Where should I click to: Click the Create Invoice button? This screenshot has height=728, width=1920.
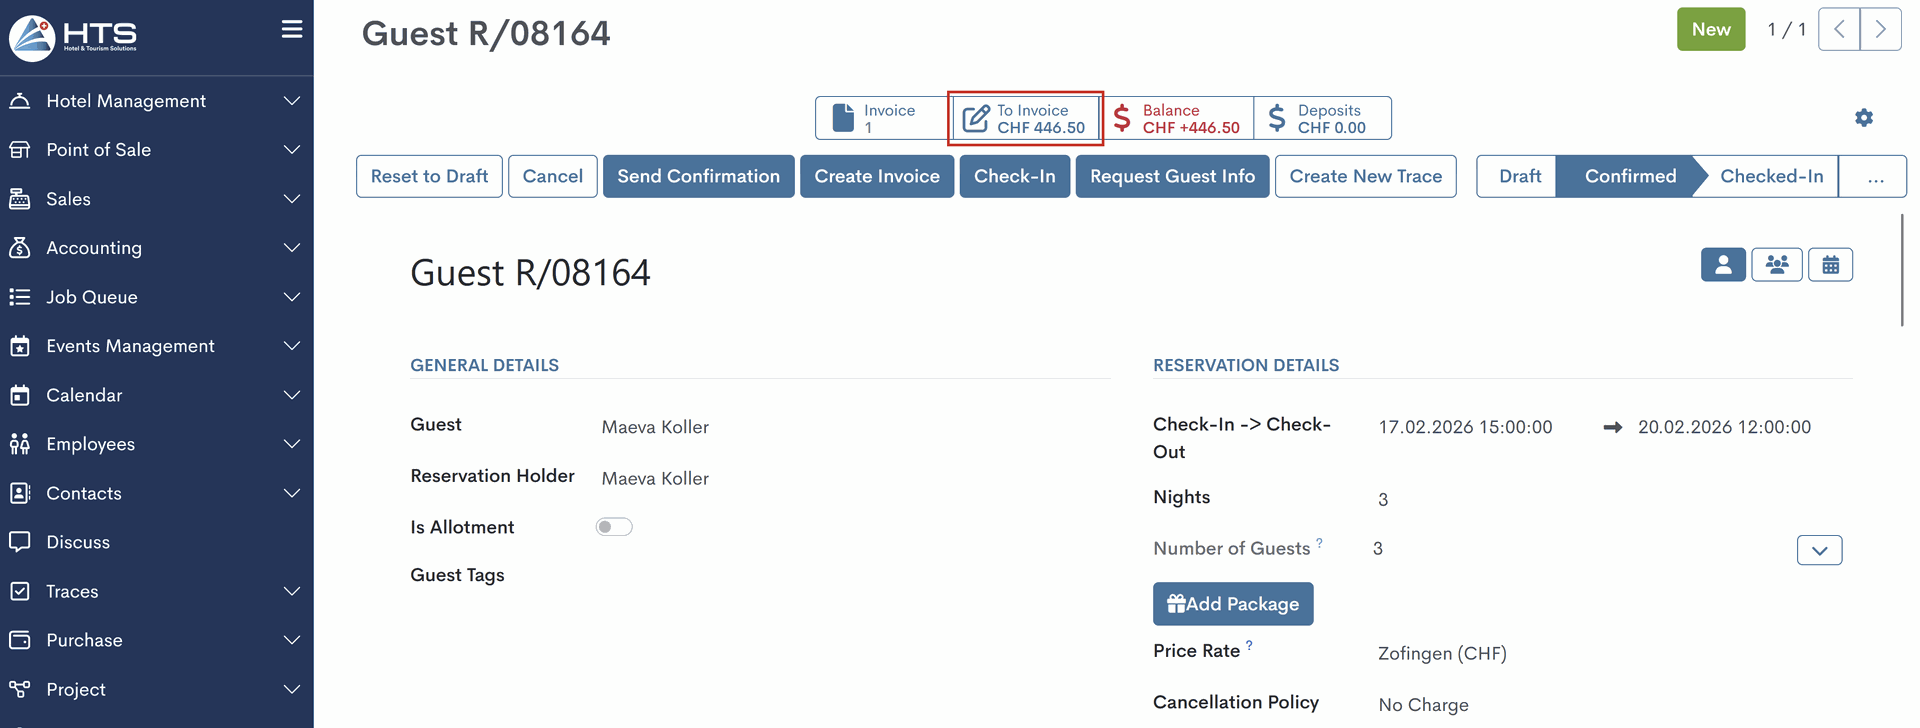(876, 176)
